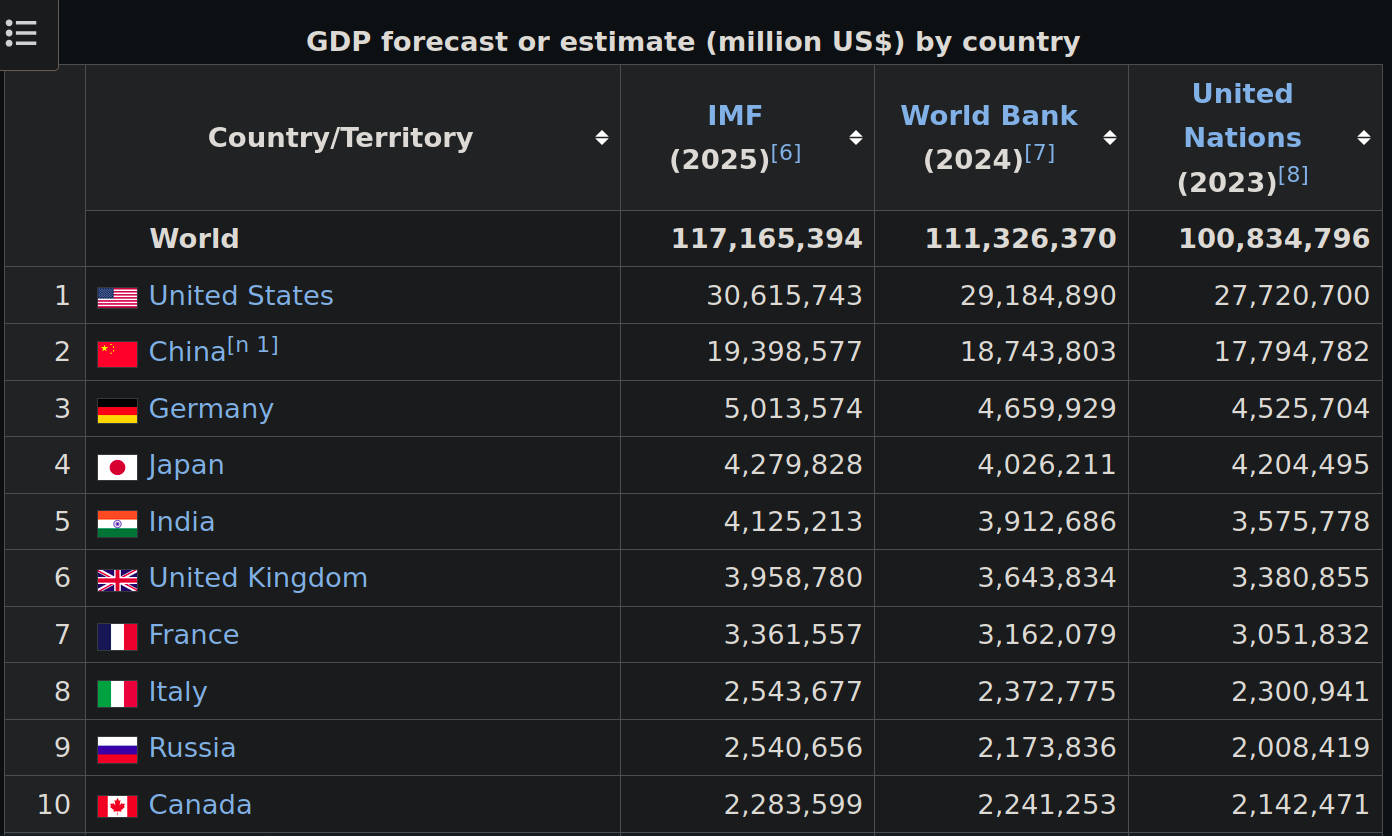Sort table by IMF (2025) column arrows
This screenshot has height=836, width=1392.
[855, 138]
